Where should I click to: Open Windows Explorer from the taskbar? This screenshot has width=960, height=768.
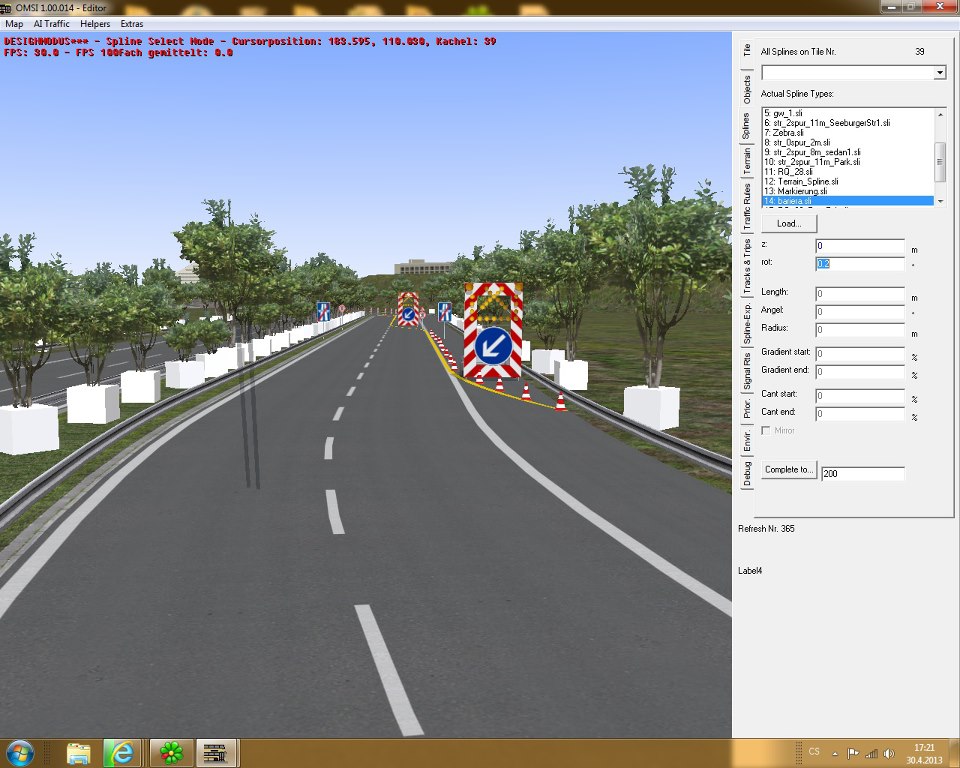click(x=79, y=751)
